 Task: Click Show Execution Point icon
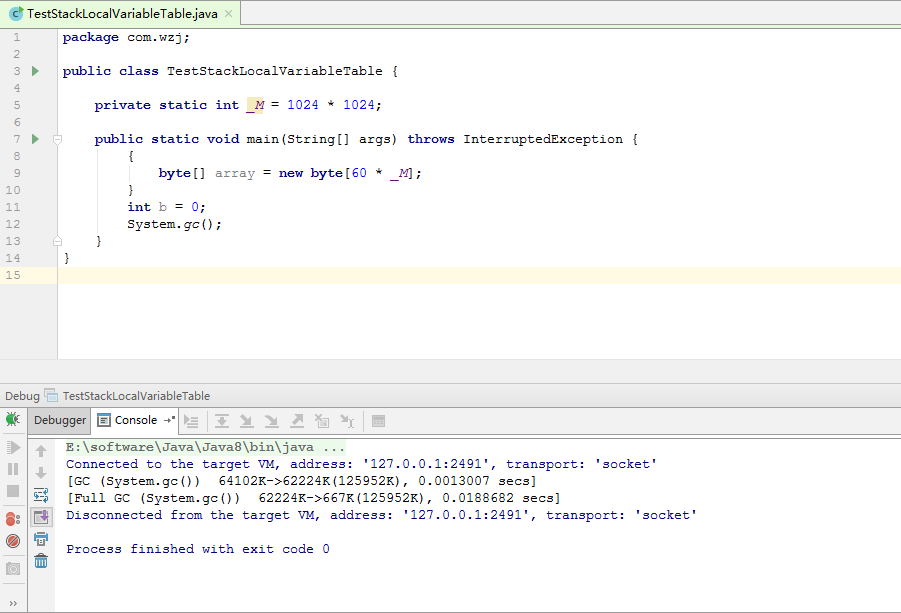point(191,422)
